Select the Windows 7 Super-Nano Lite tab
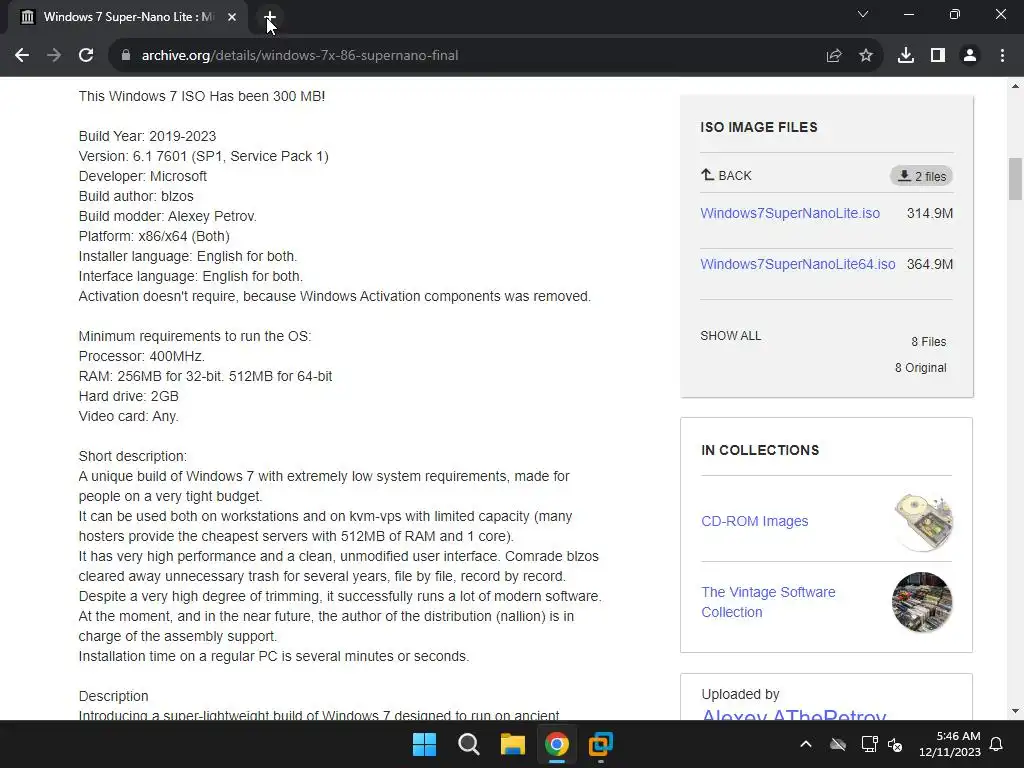 (128, 17)
